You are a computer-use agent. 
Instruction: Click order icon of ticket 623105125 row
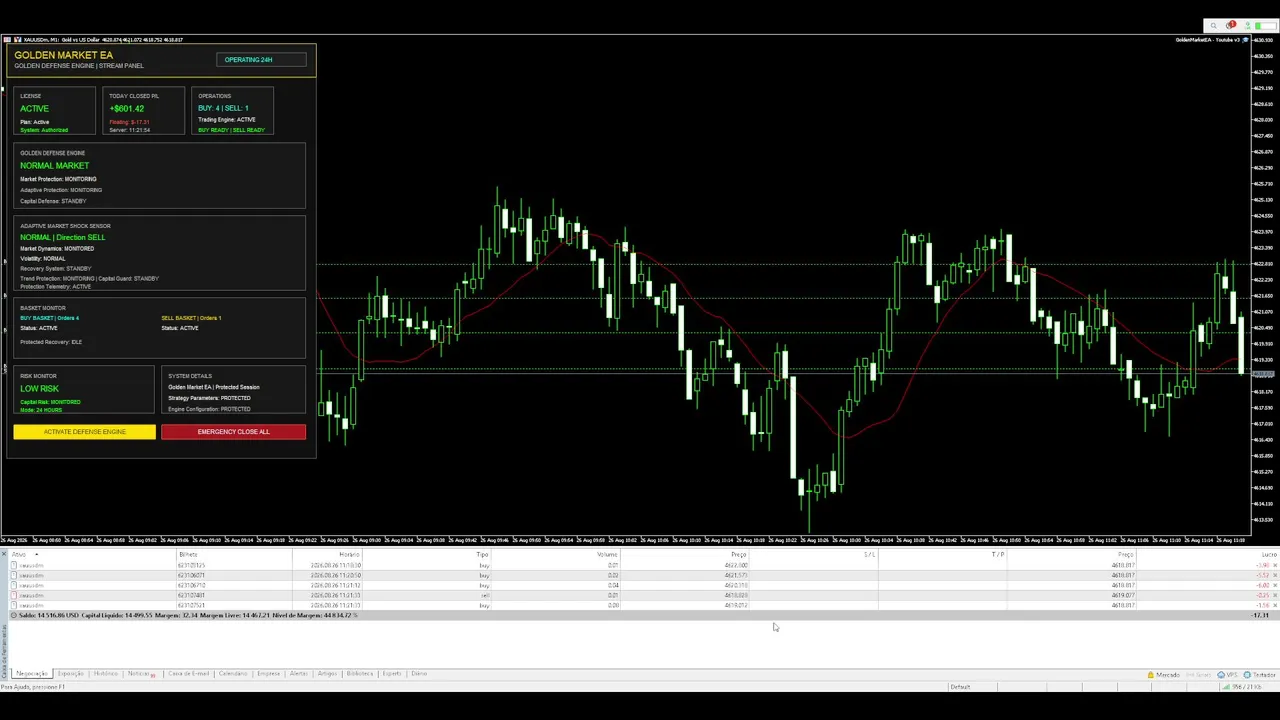coord(14,566)
